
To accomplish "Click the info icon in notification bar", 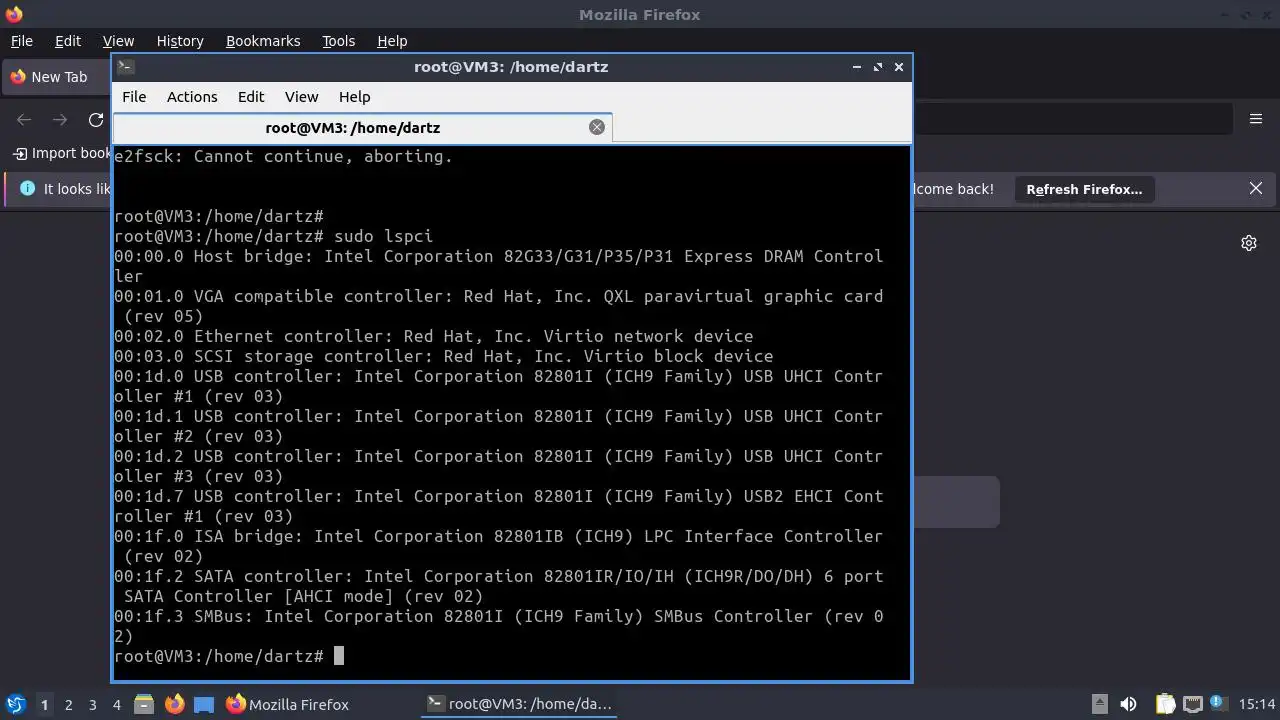I will [27, 188].
